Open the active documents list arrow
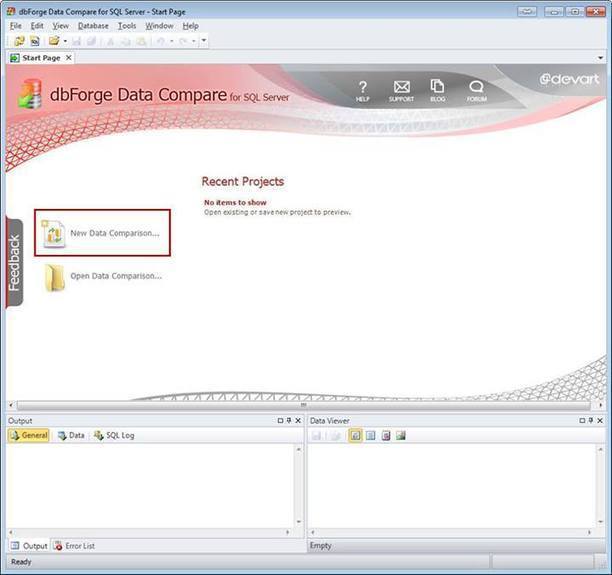The width and height of the screenshot is (612, 575). (600, 58)
